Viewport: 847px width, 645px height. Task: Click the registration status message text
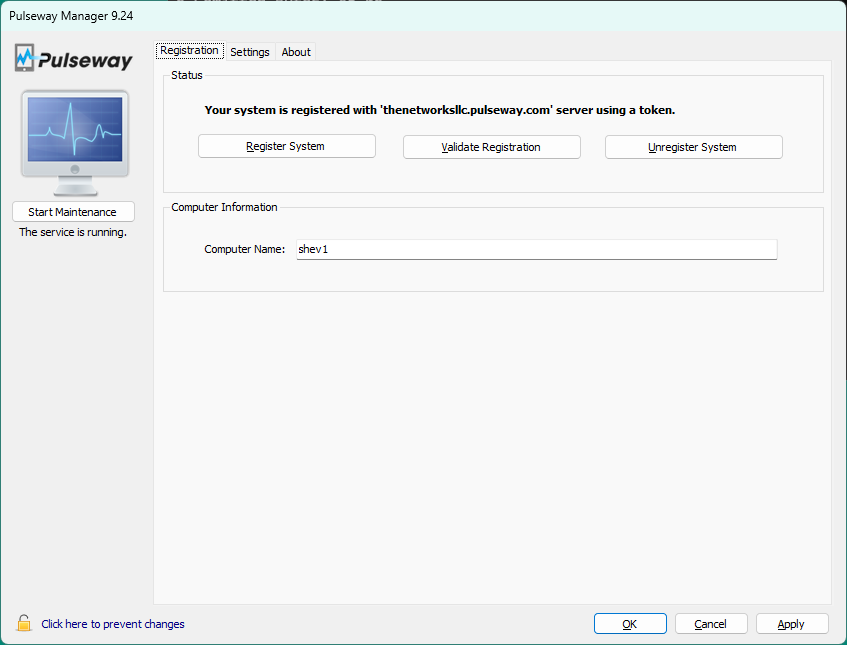tap(439, 110)
